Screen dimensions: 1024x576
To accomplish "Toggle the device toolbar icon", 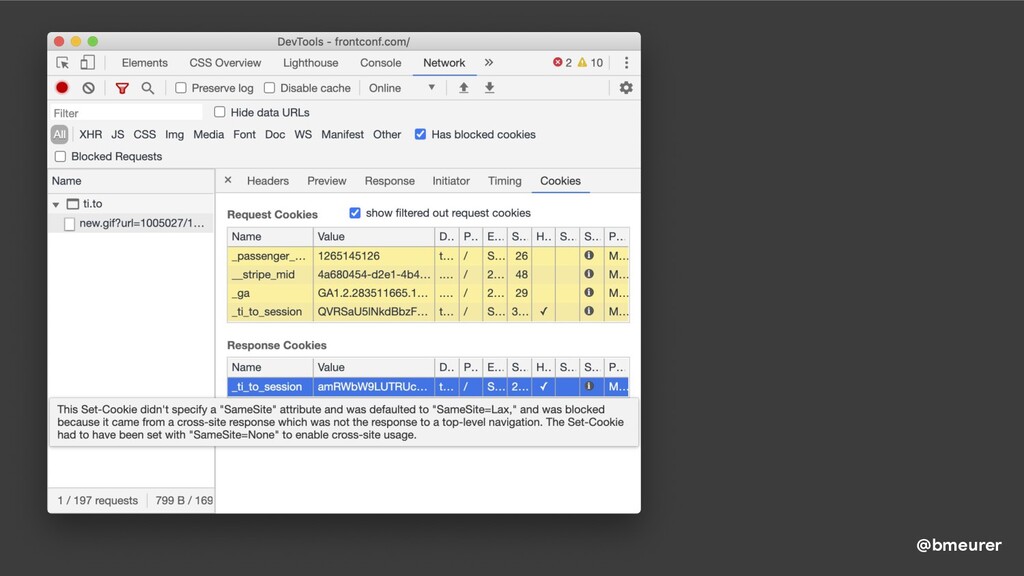I will pos(87,63).
